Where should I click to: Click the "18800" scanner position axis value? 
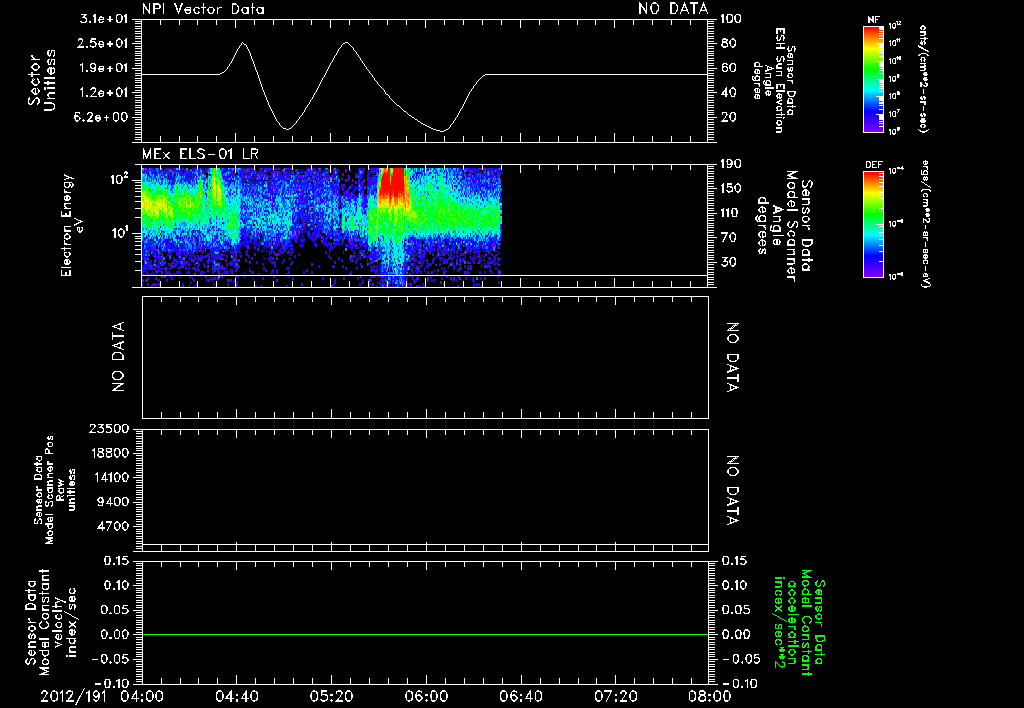tap(109, 453)
